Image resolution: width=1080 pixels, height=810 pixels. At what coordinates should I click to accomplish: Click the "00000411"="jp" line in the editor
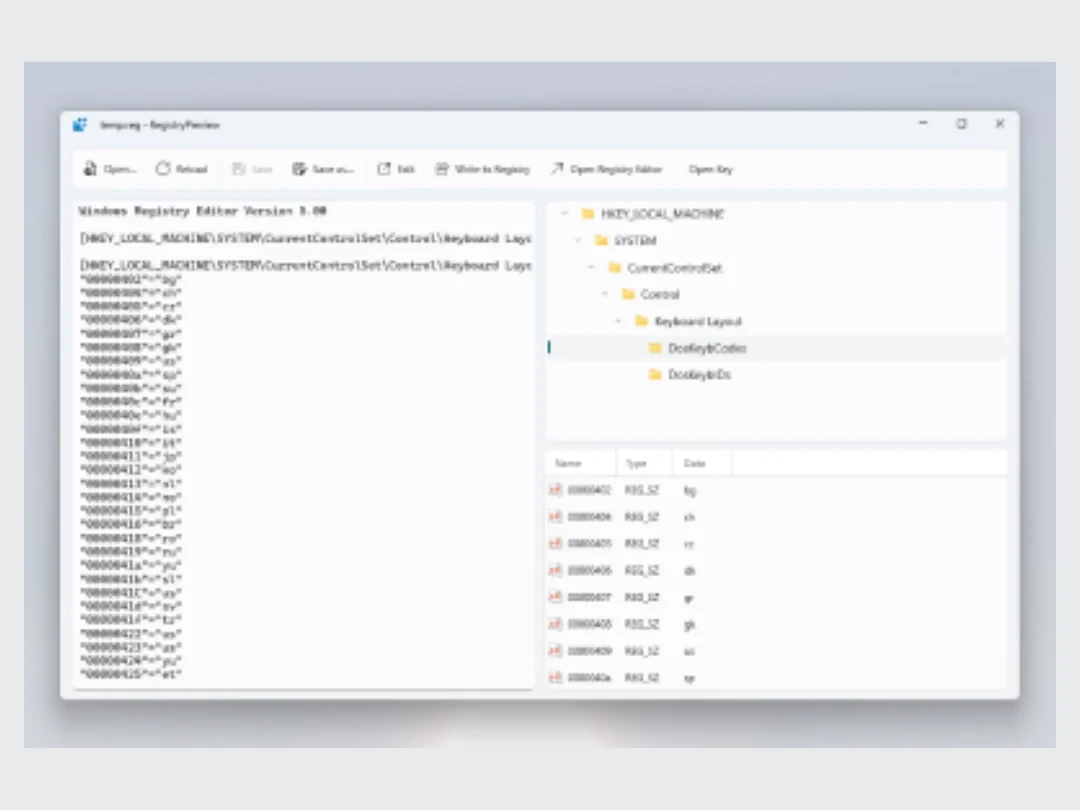click(131, 456)
